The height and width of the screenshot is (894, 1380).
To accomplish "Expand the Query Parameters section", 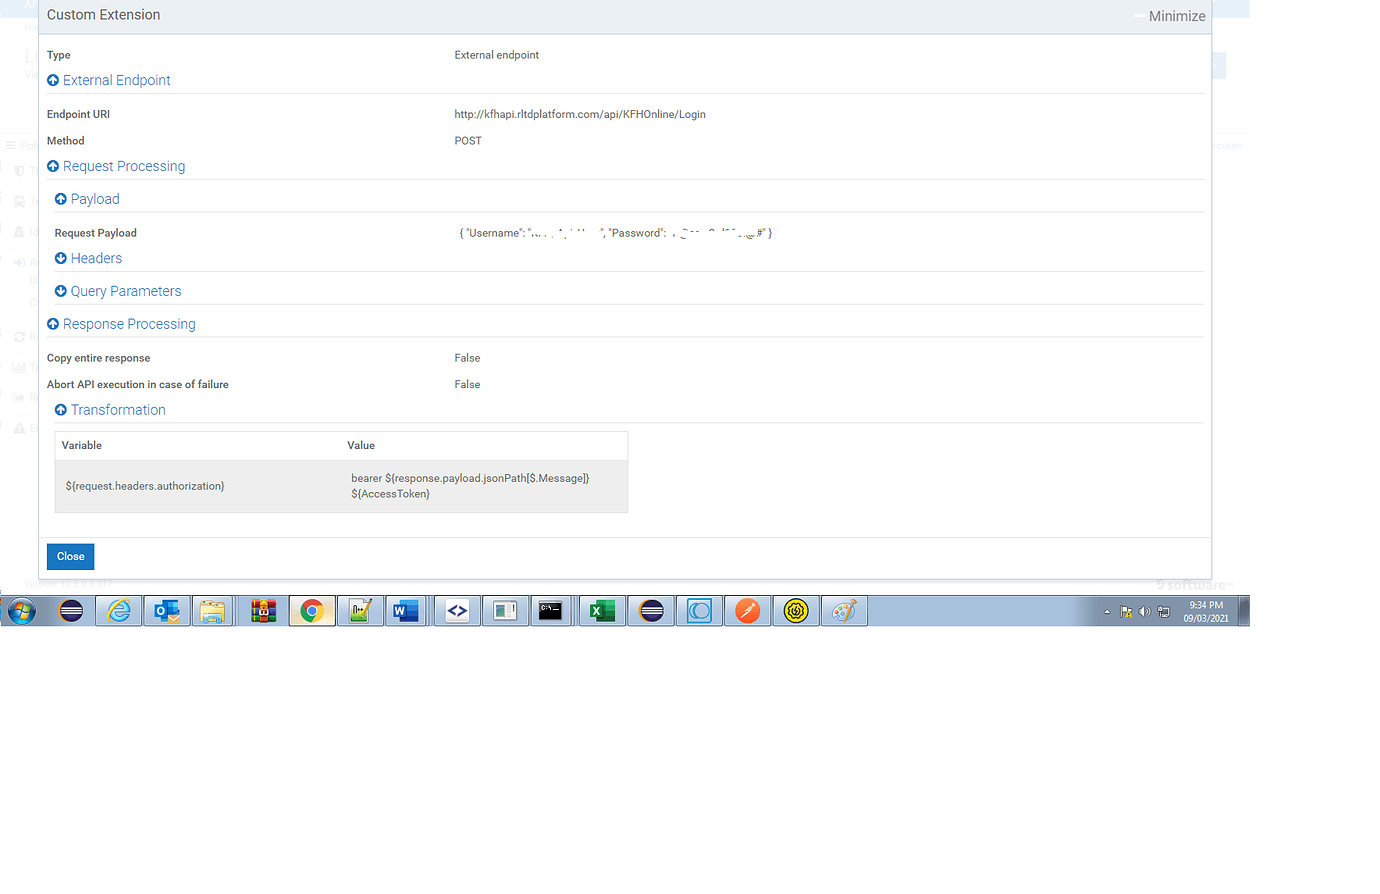I will tap(118, 291).
